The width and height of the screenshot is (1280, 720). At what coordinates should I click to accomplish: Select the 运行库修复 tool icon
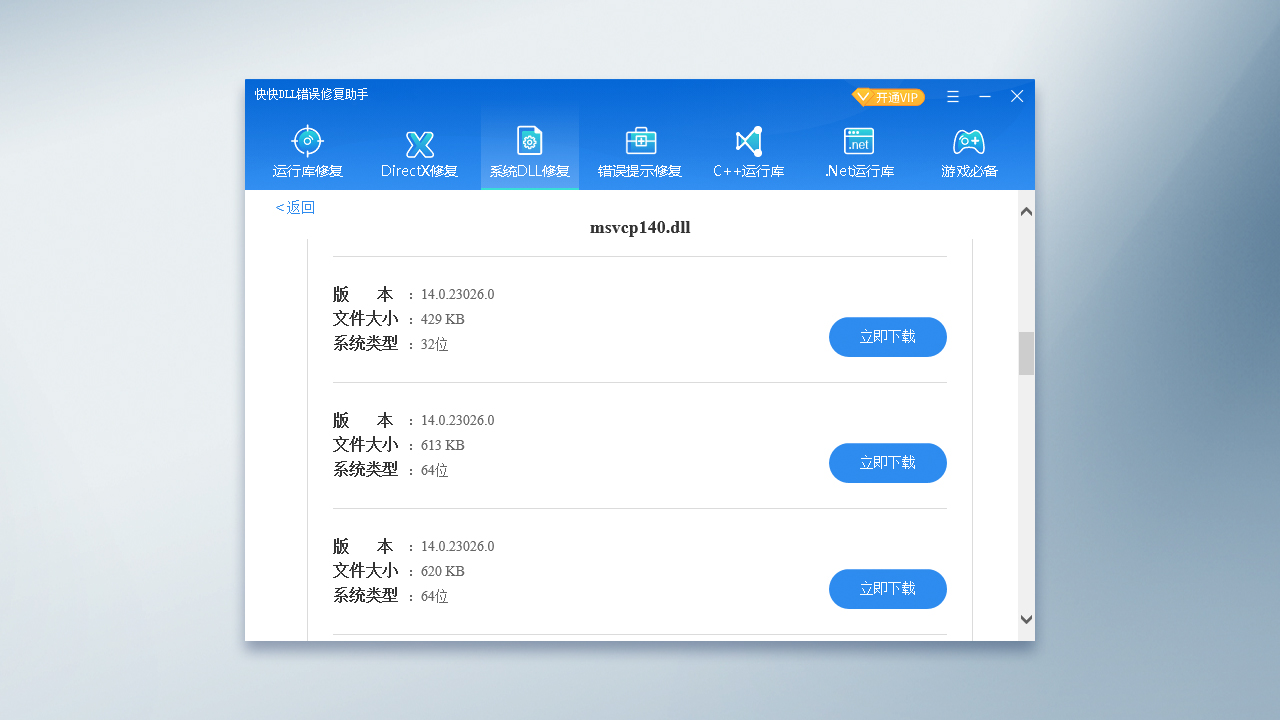[x=307, y=141]
